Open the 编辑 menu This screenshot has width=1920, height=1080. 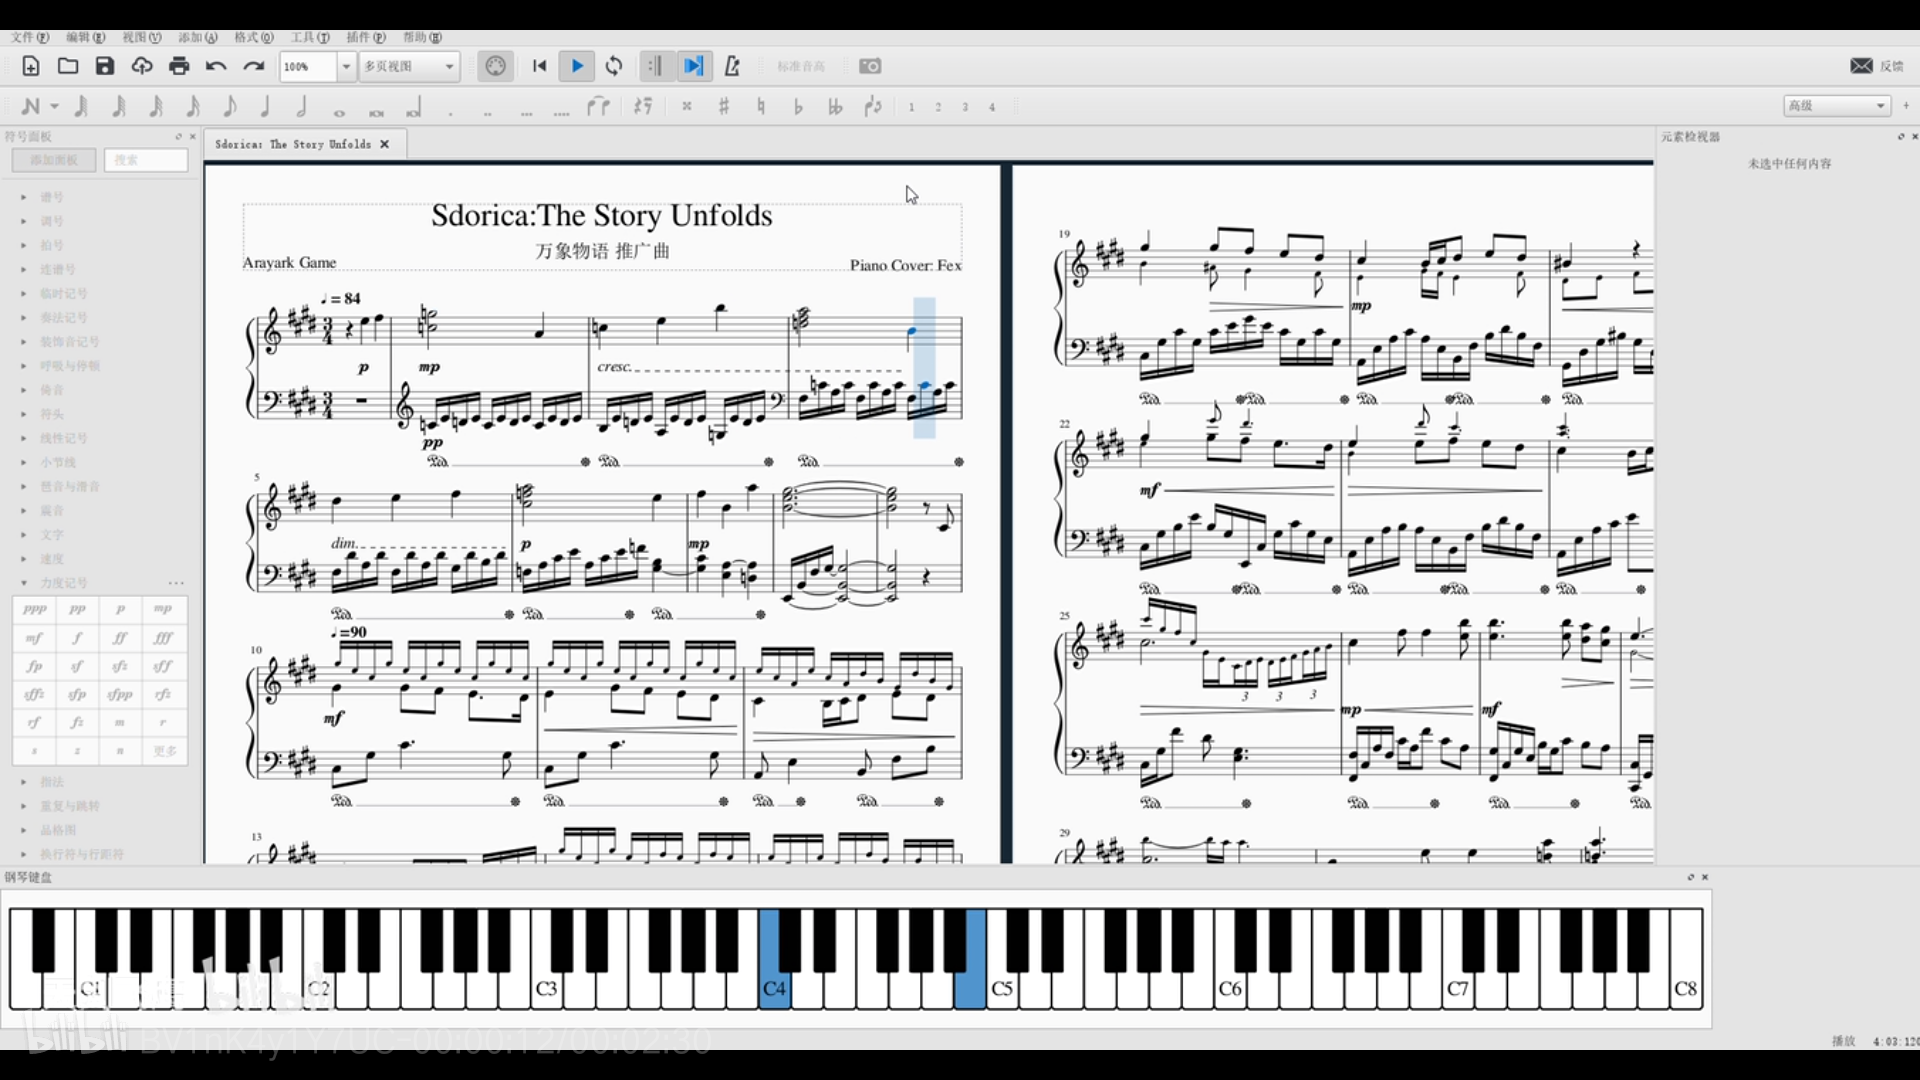(86, 37)
